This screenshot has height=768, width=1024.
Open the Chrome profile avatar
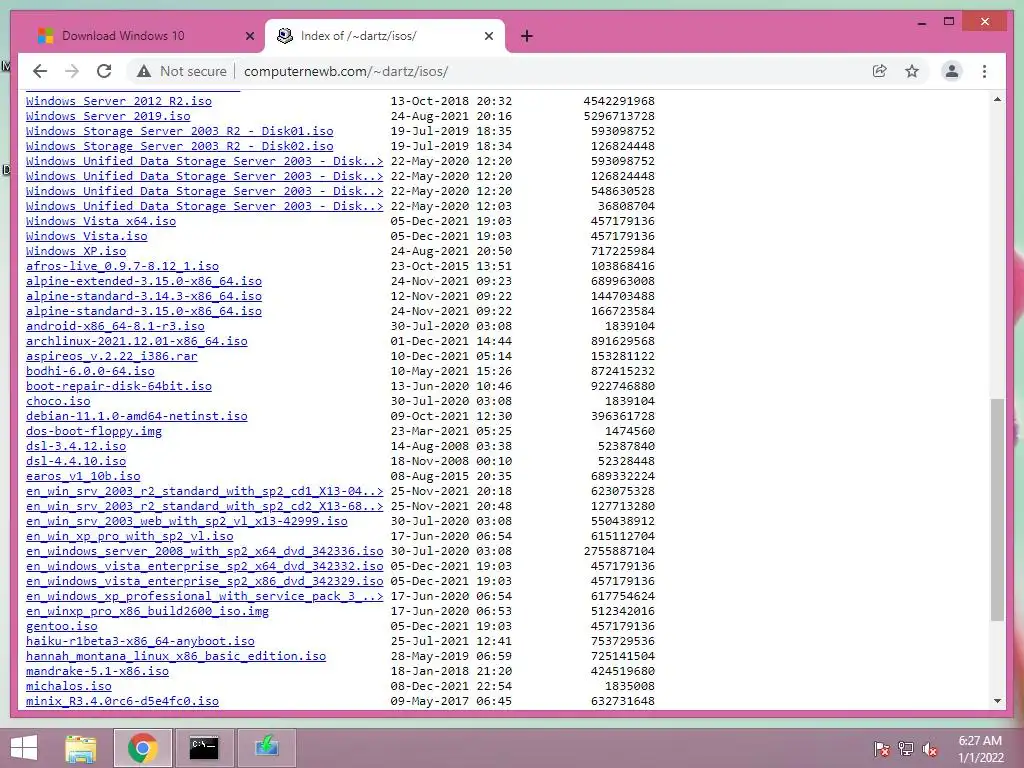(952, 71)
